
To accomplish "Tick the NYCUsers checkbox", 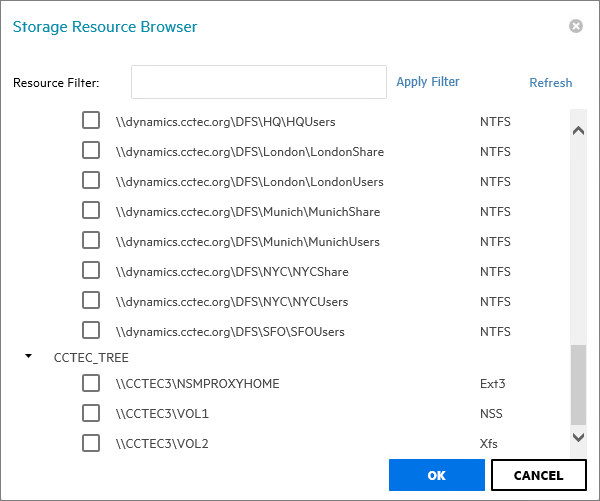I will 91,301.
